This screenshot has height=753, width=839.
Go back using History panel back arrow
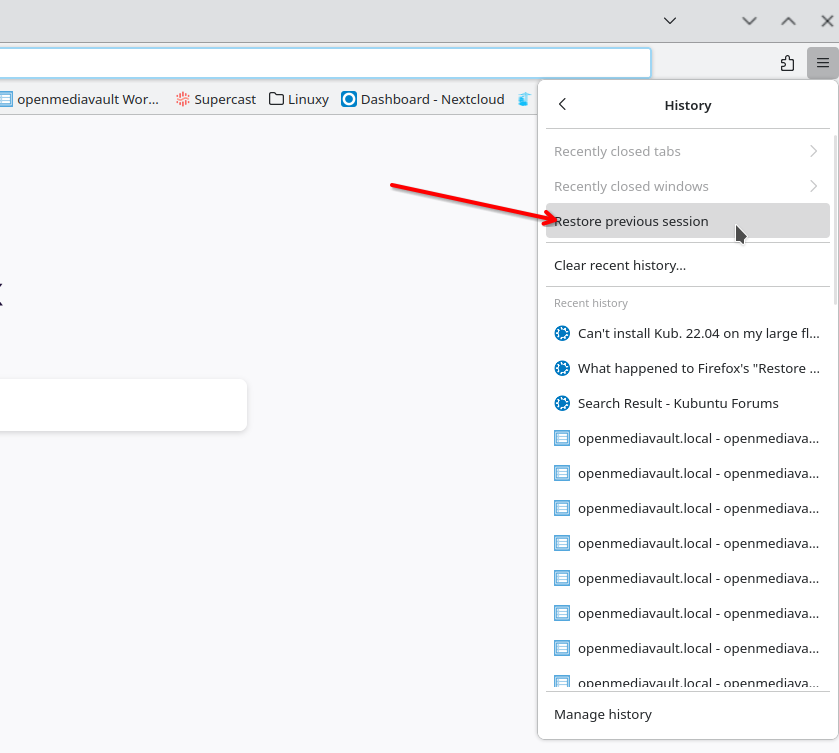(562, 105)
